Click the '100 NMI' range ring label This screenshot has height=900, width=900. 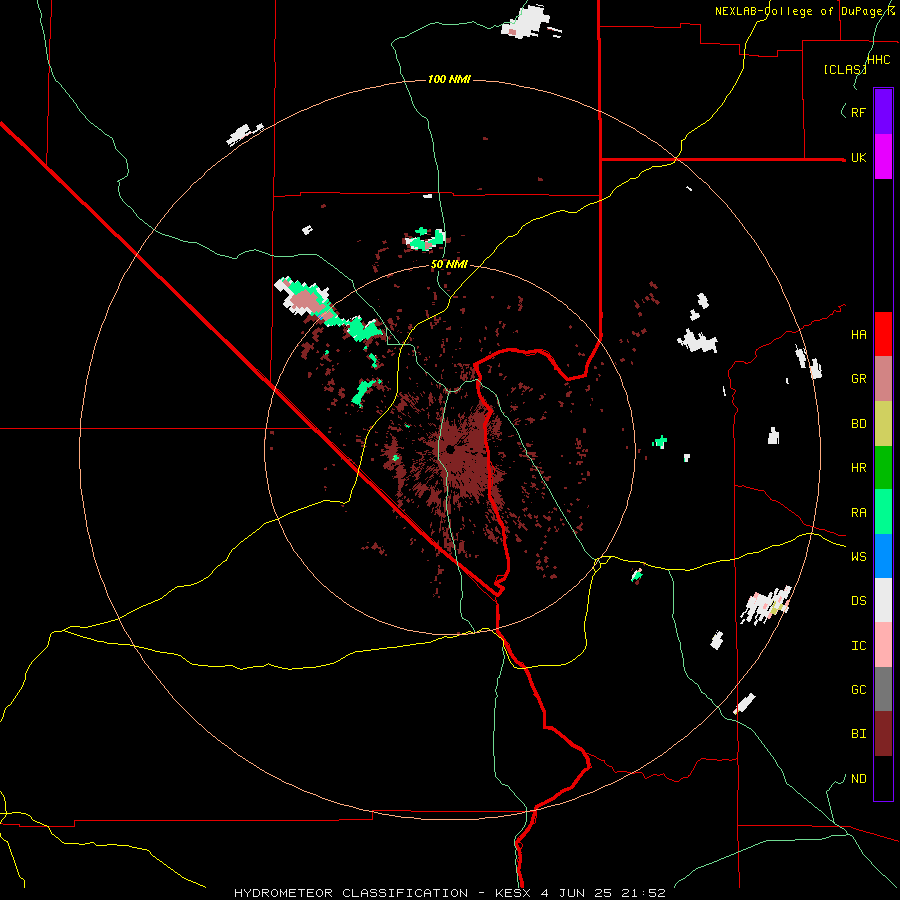pyautogui.click(x=449, y=79)
